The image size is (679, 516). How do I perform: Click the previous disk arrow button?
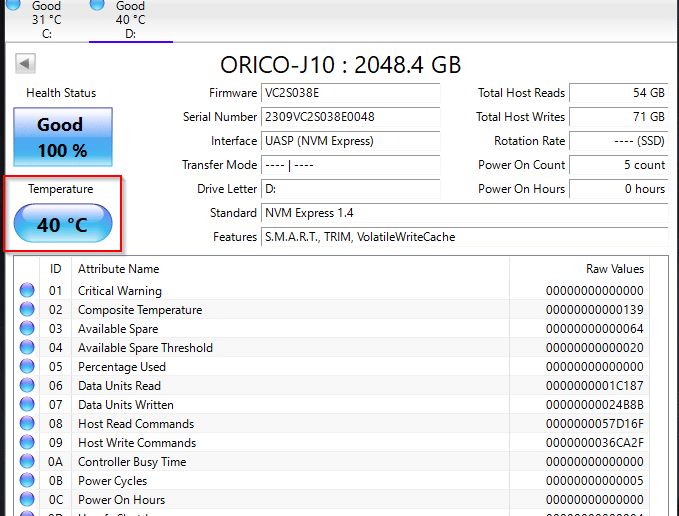pos(25,64)
